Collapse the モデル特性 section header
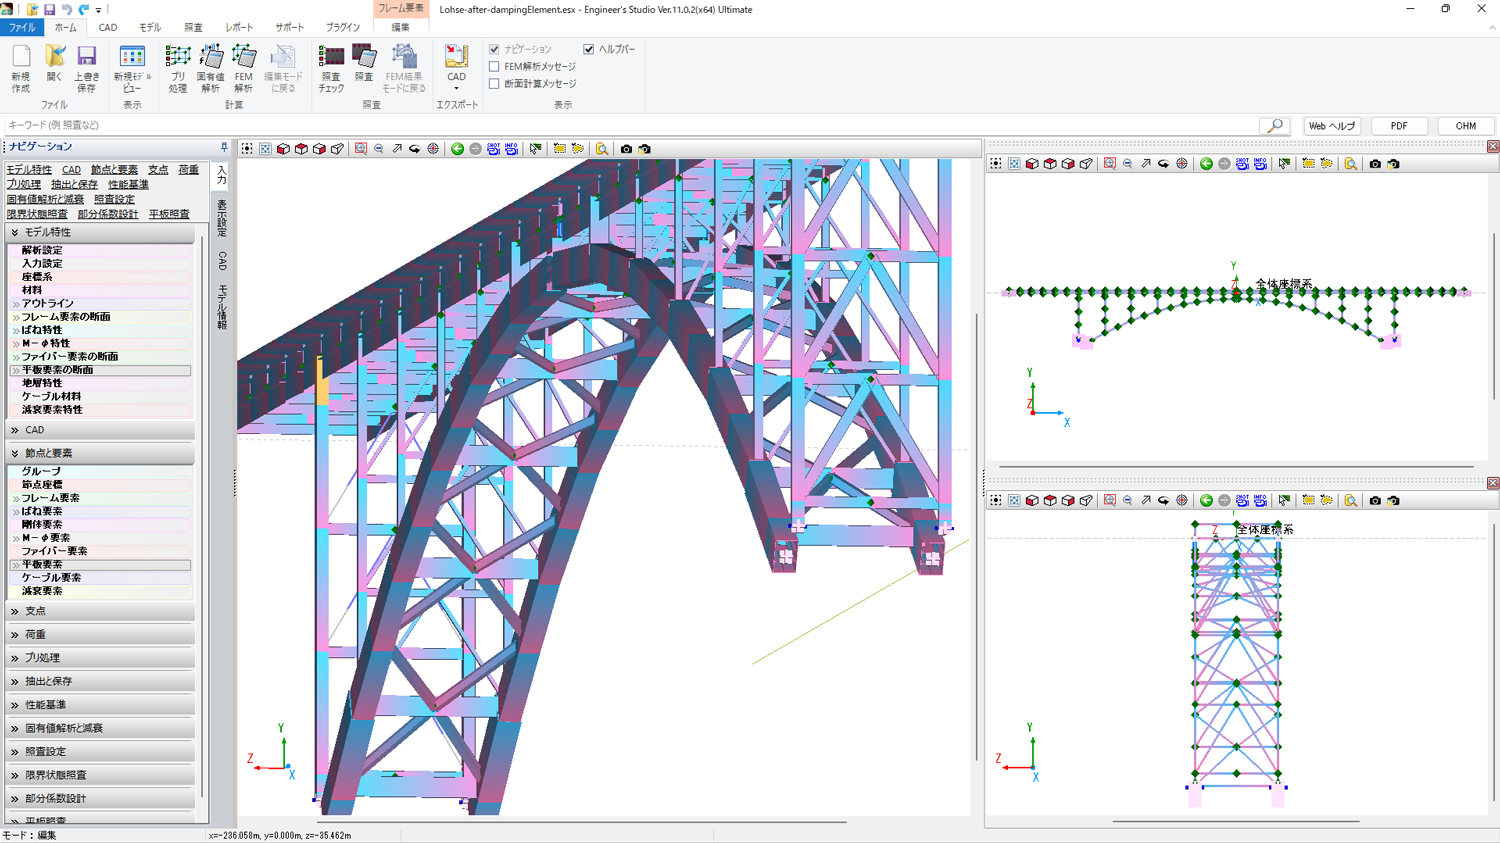Image resolution: width=1500 pixels, height=843 pixels. (47, 232)
